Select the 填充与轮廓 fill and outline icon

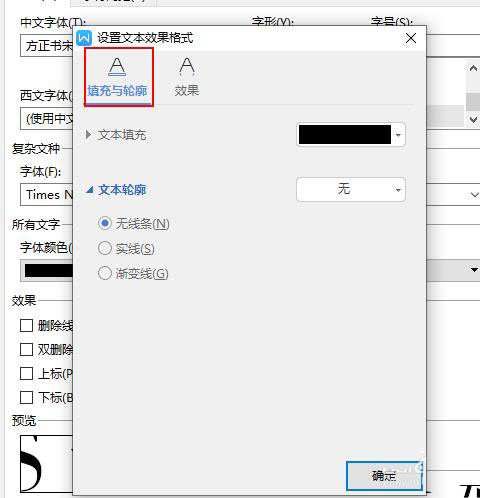(x=117, y=67)
